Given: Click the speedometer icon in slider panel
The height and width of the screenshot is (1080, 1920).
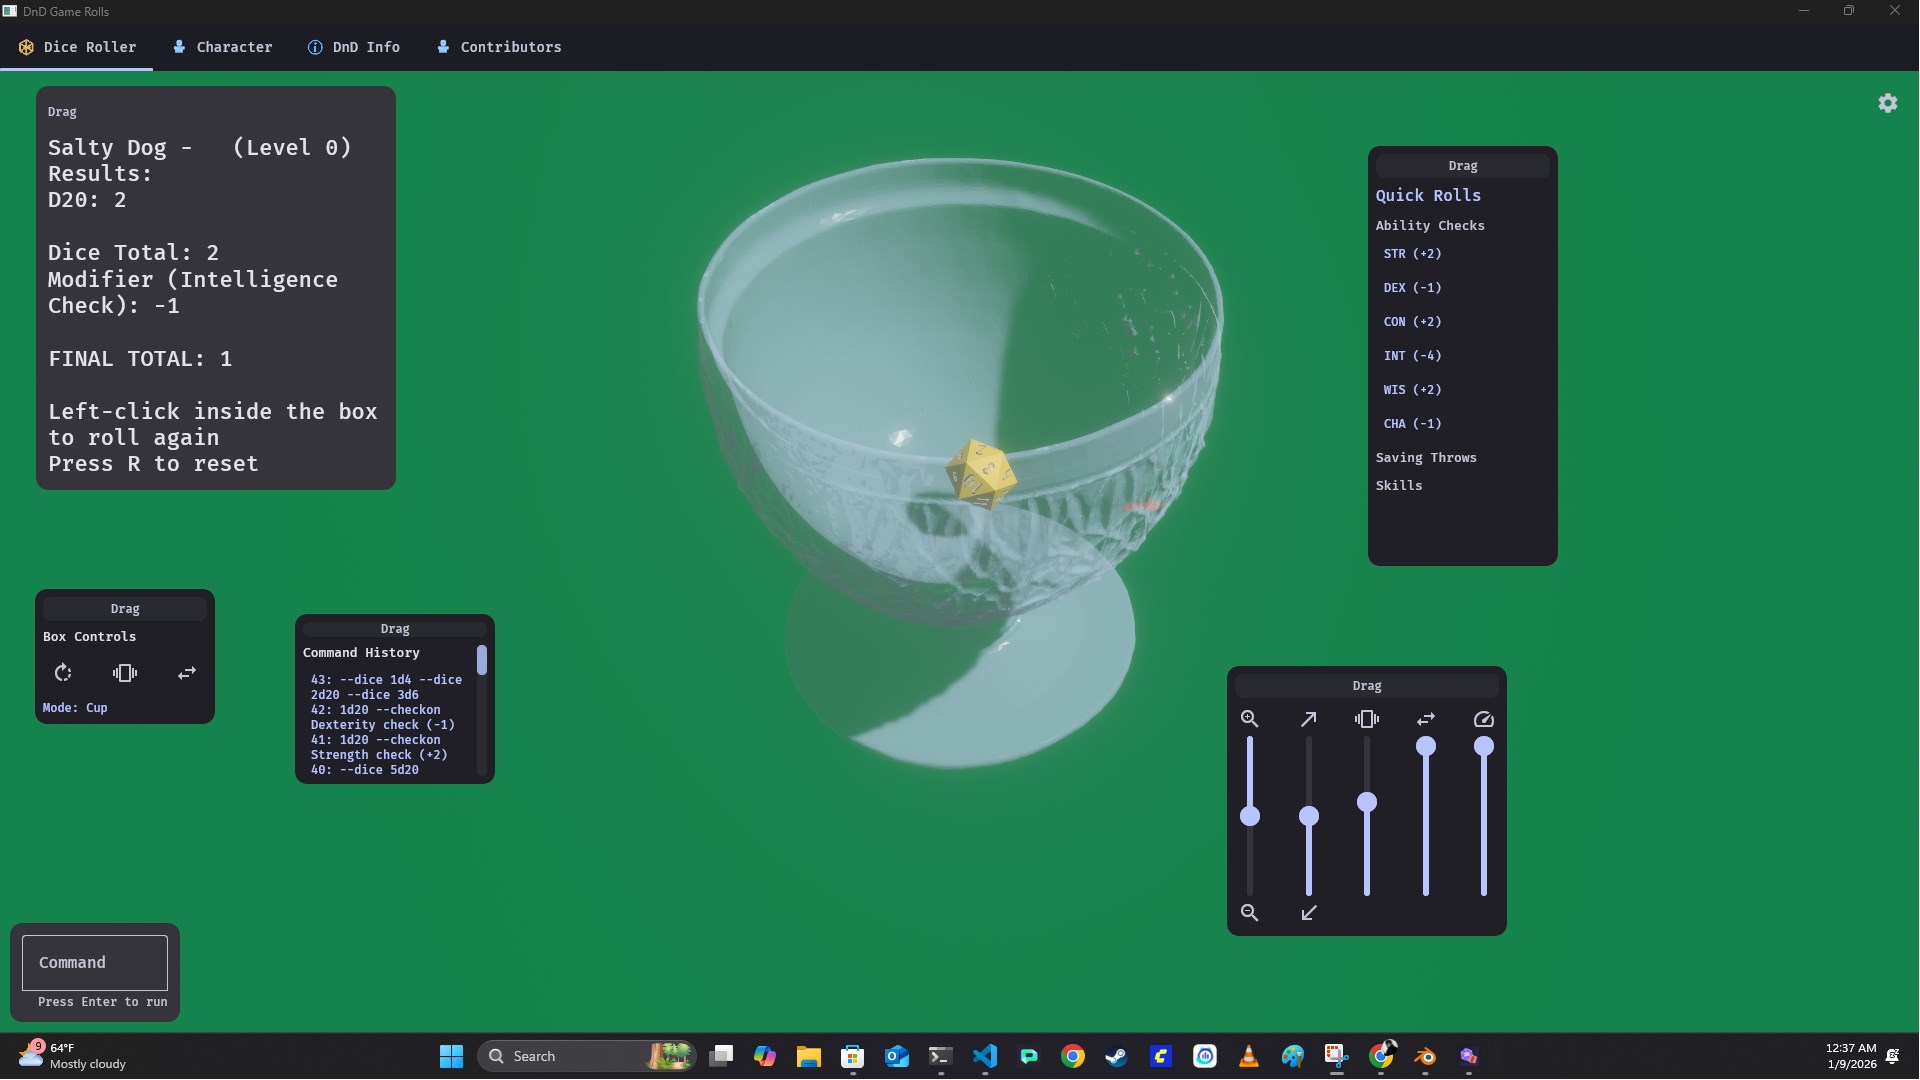Looking at the screenshot, I should (x=1484, y=719).
